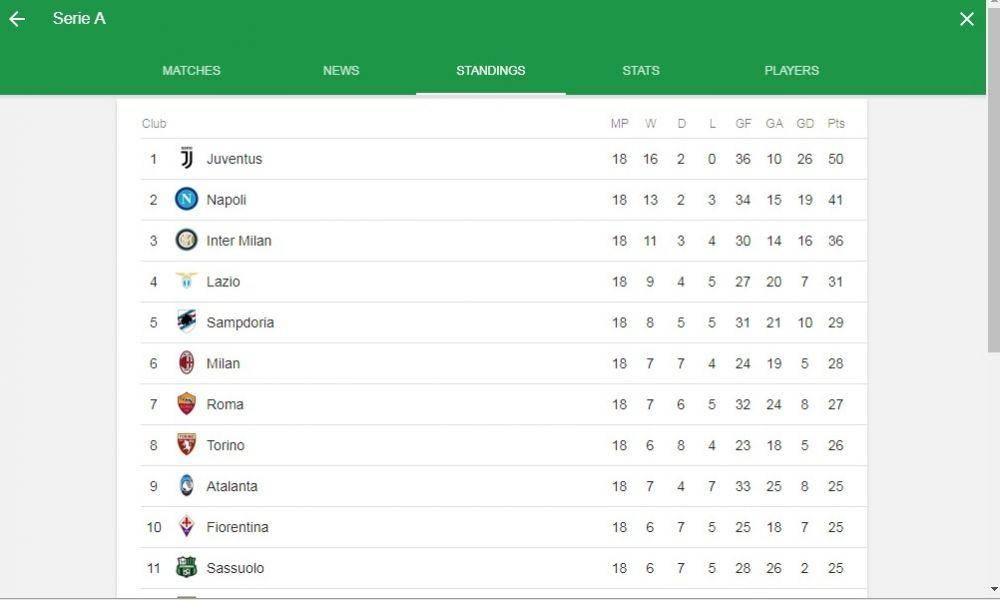Viewport: 1000px width, 600px height.
Task: Click the Fiorentina crest icon
Action: pos(186,526)
